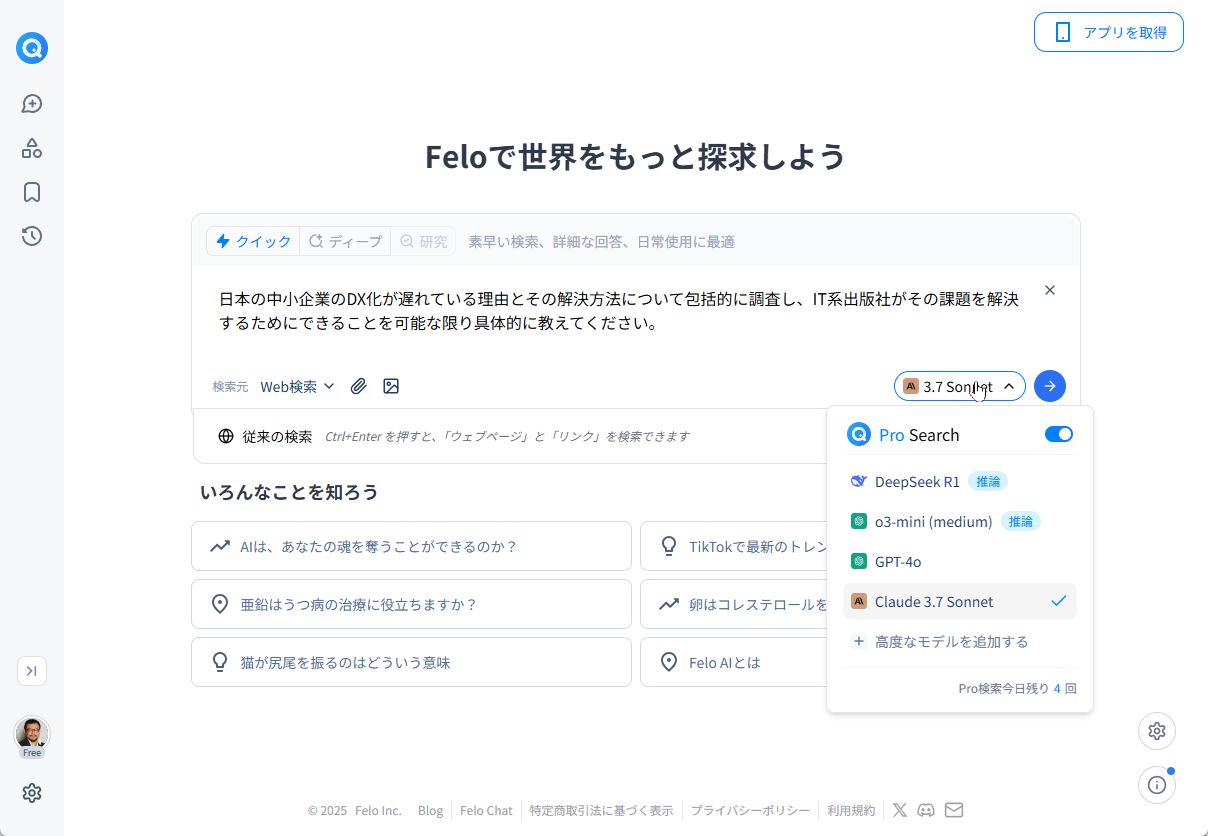1208x836 pixels.
Task: Toggle the Pro Search switch
Action: pyautogui.click(x=1059, y=434)
